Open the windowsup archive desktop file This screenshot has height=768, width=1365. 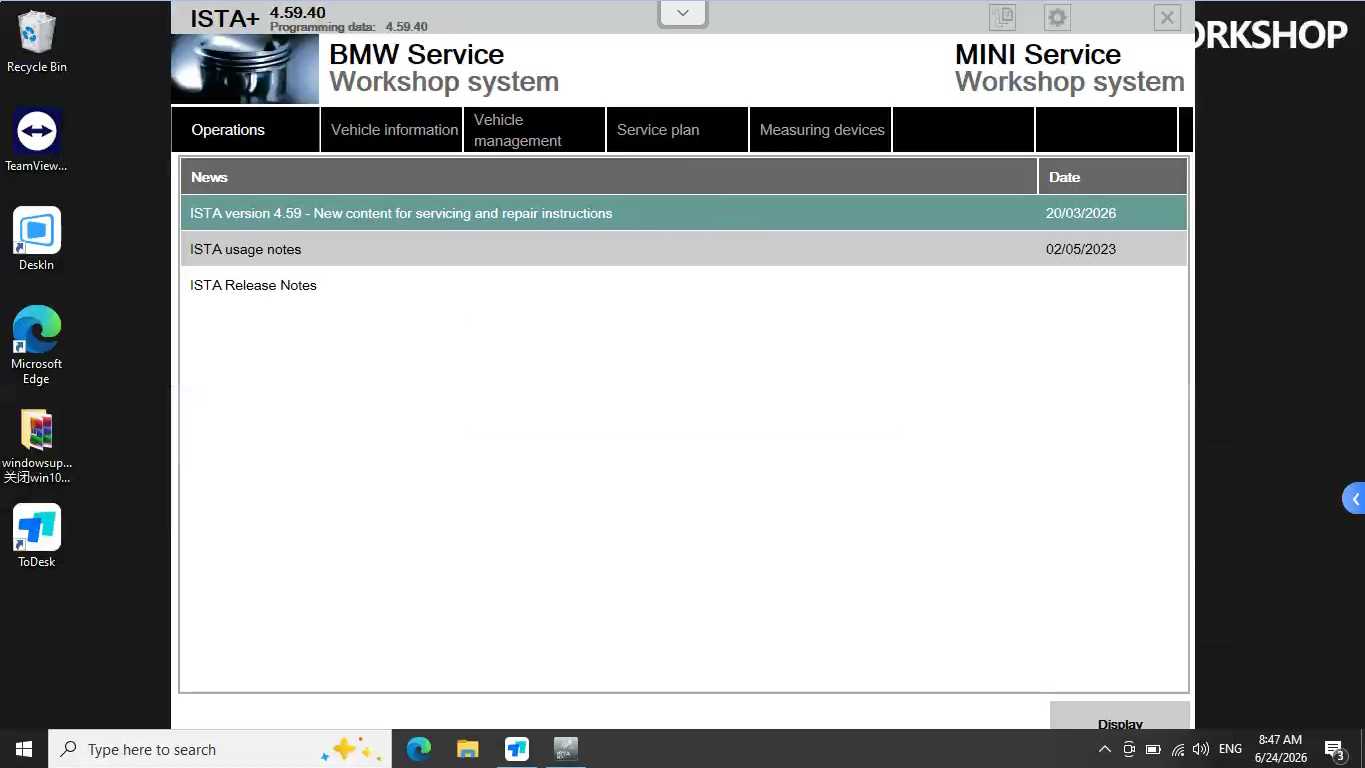(x=37, y=446)
